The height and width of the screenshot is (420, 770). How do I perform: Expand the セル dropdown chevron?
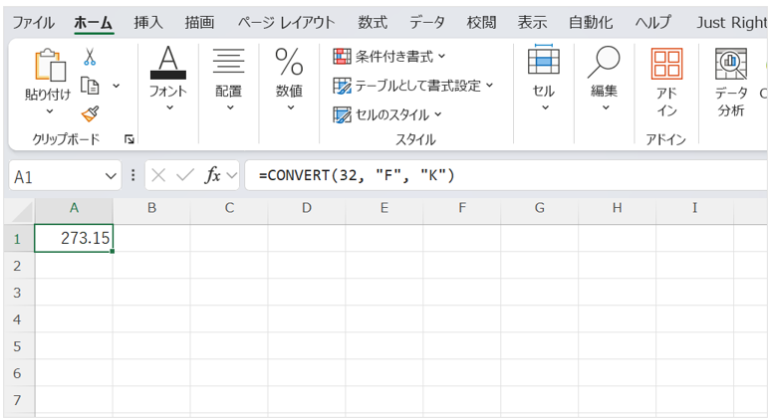[545, 108]
